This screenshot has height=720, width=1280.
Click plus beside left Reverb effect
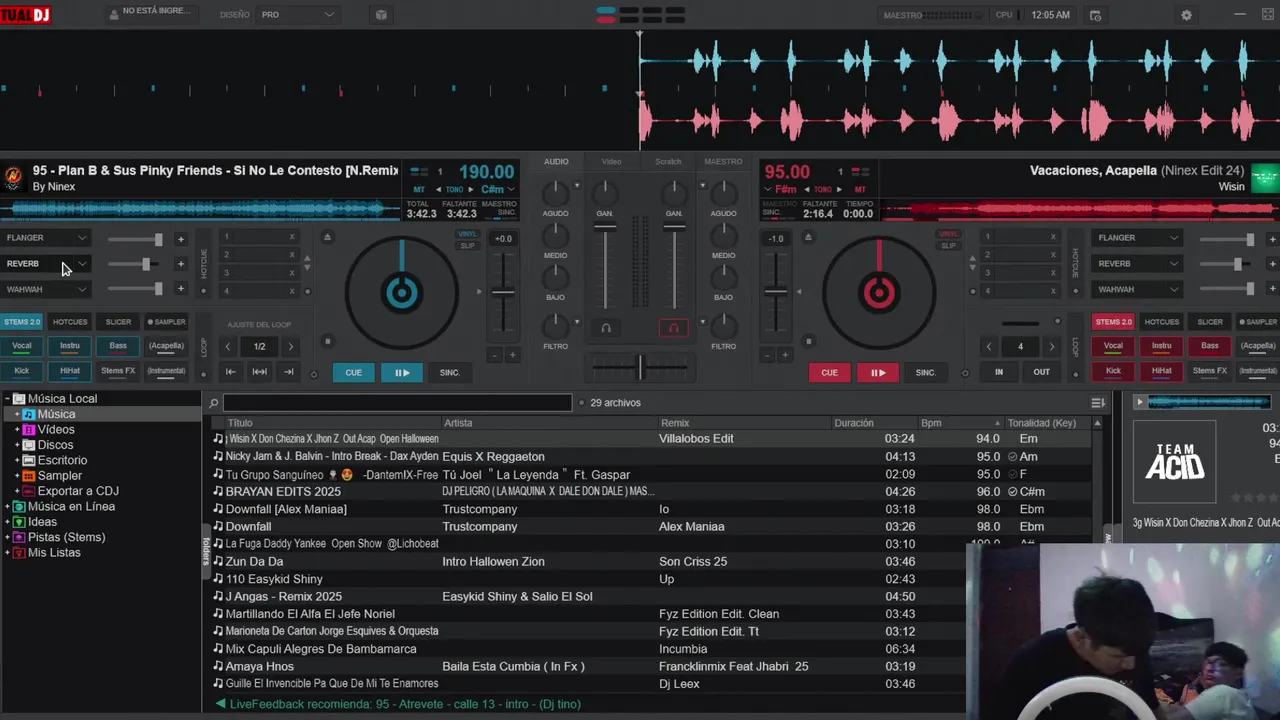coord(181,264)
